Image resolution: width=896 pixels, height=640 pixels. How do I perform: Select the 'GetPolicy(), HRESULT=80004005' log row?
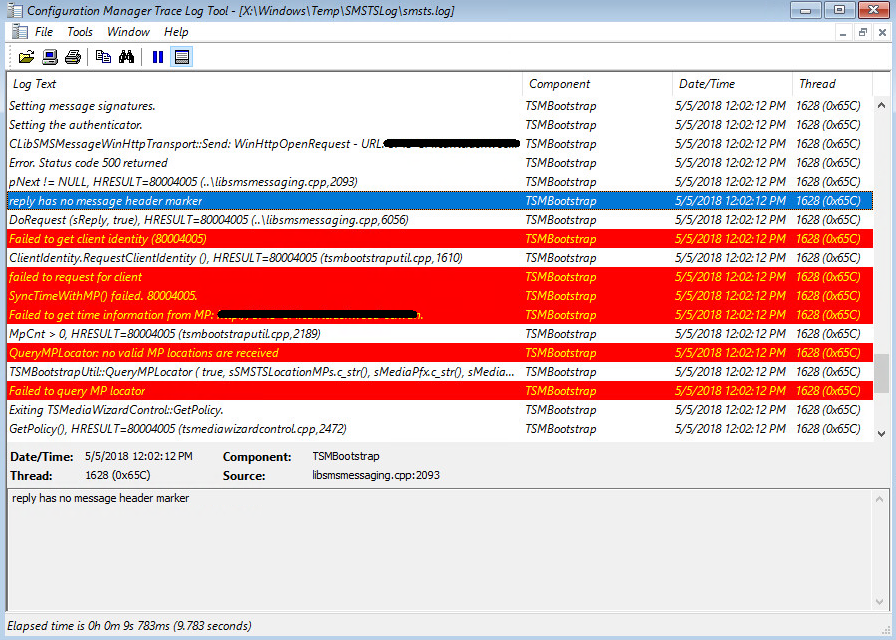[440, 429]
